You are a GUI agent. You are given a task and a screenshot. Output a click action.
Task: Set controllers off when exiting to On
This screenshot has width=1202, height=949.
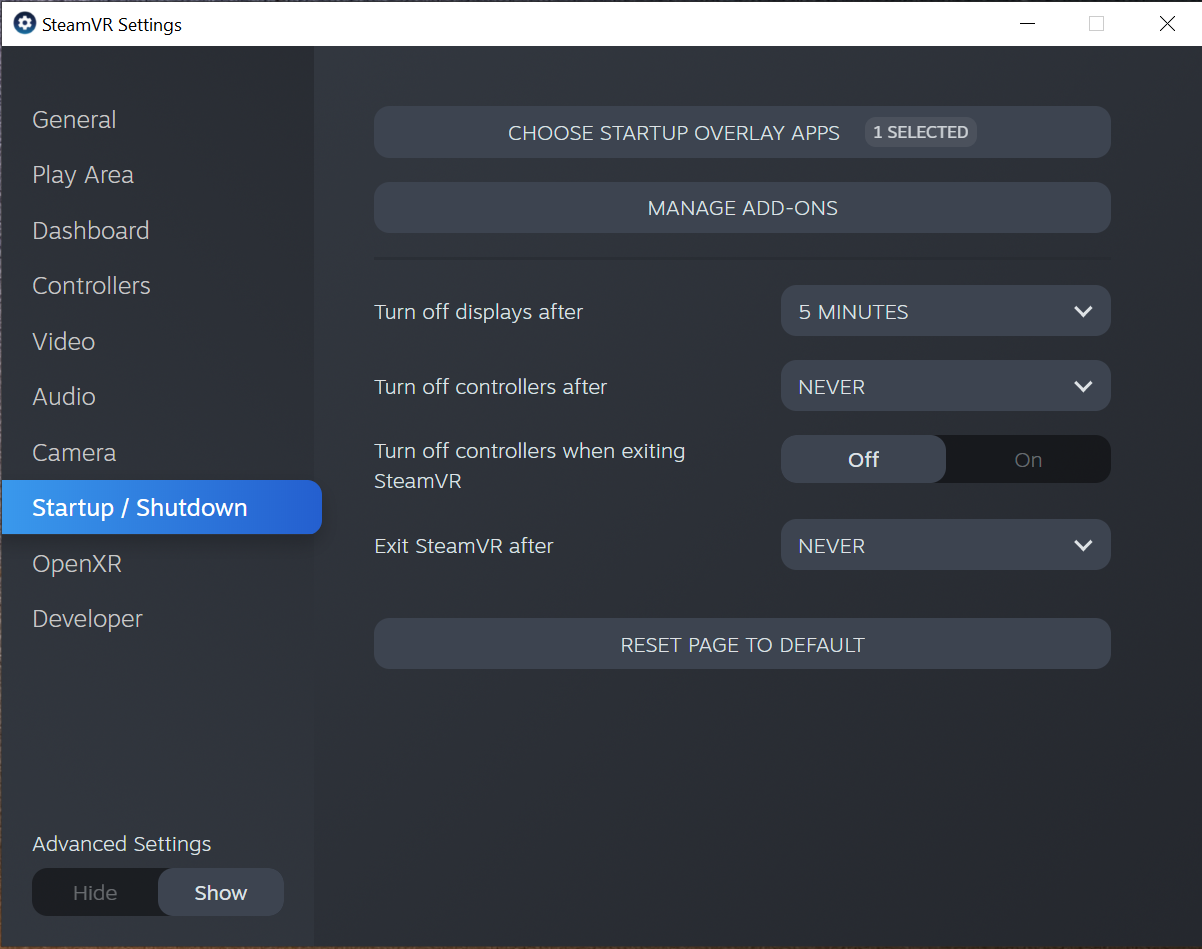[1028, 459]
